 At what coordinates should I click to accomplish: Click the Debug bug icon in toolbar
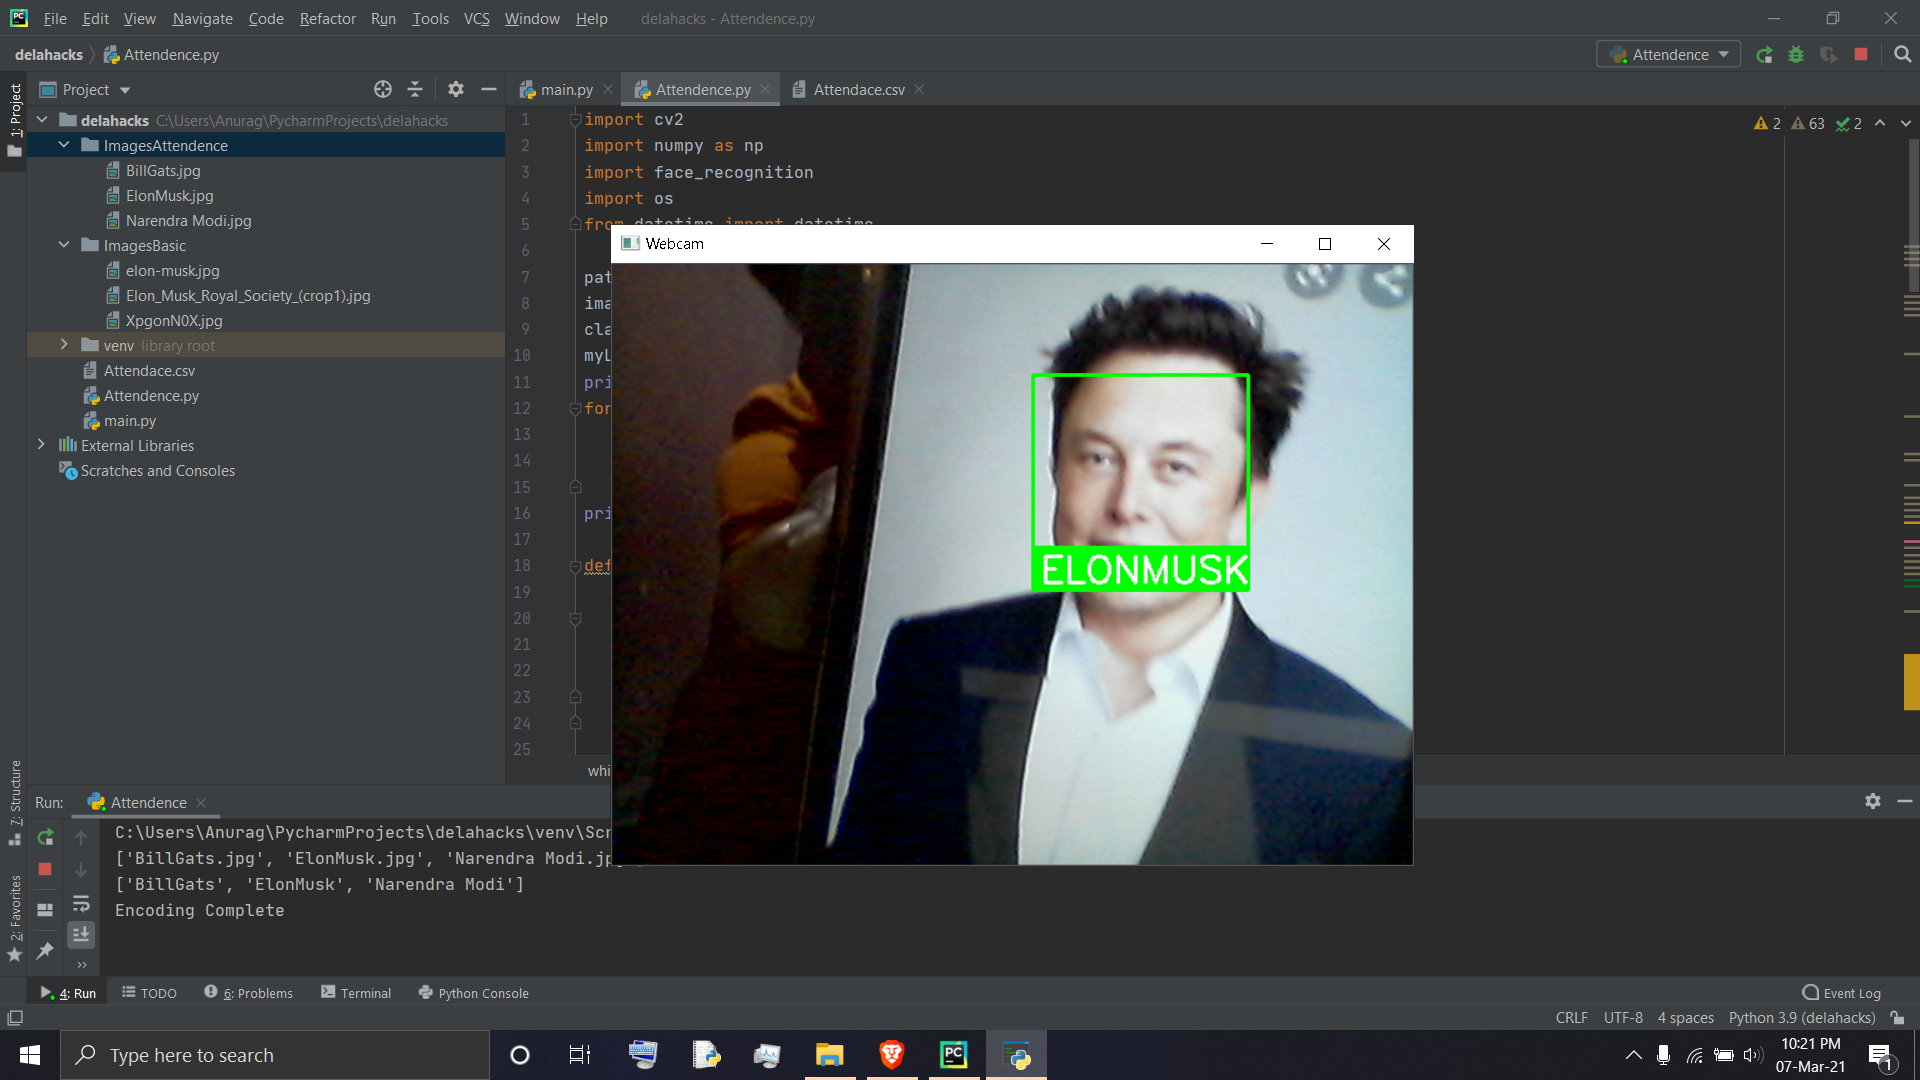1796,55
